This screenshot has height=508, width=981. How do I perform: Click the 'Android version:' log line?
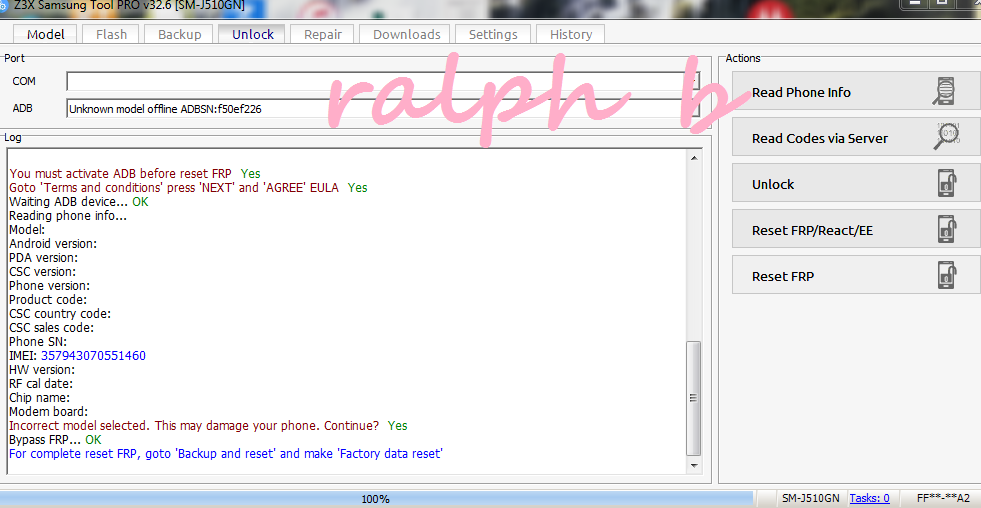coord(53,244)
